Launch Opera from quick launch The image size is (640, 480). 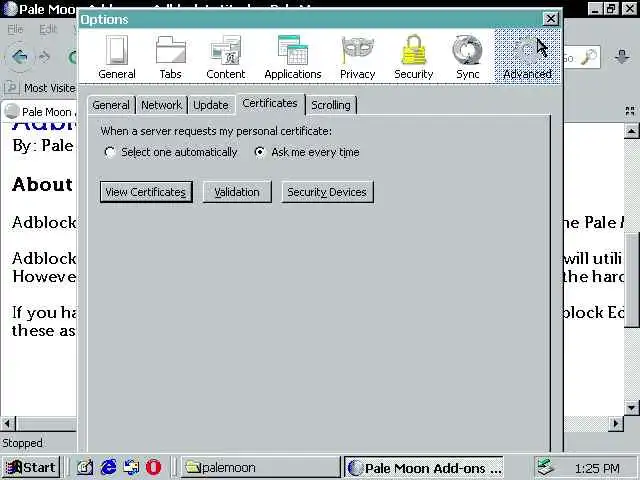pos(154,467)
